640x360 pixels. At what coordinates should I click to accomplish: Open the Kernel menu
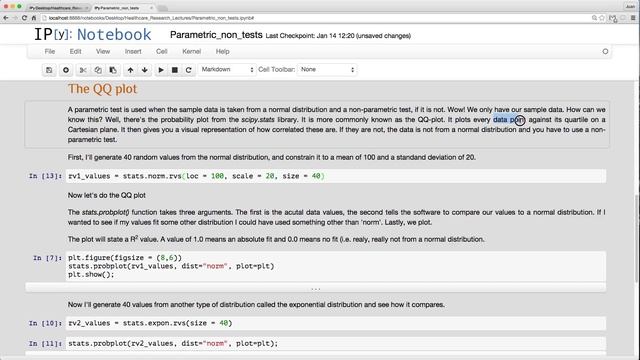[191, 51]
